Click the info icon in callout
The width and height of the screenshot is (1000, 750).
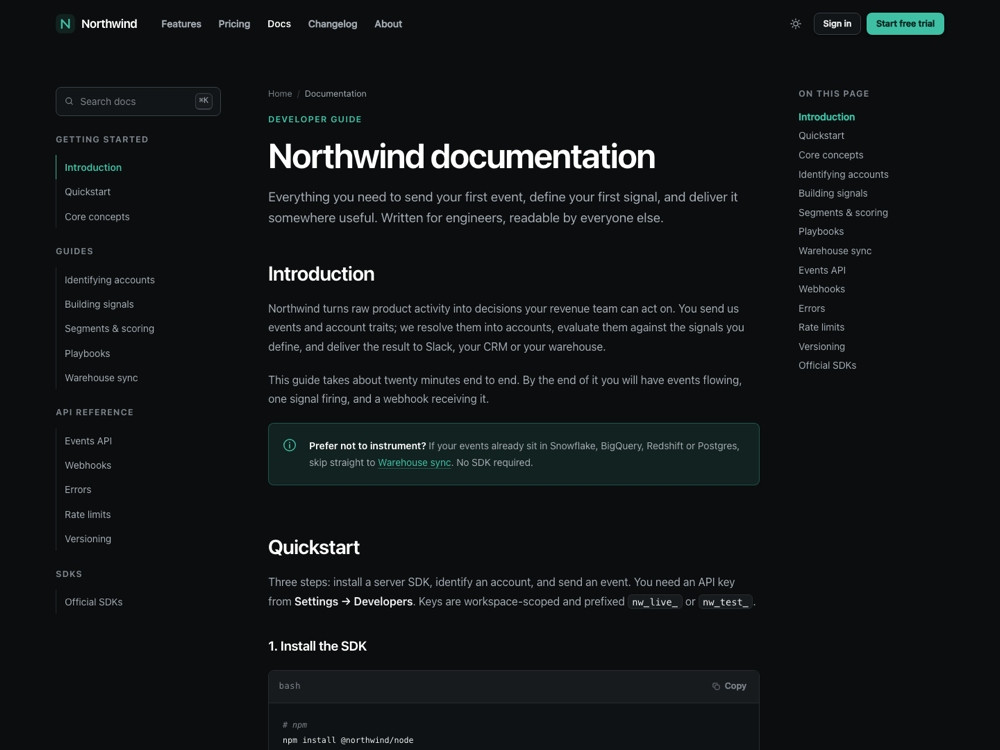click(290, 445)
